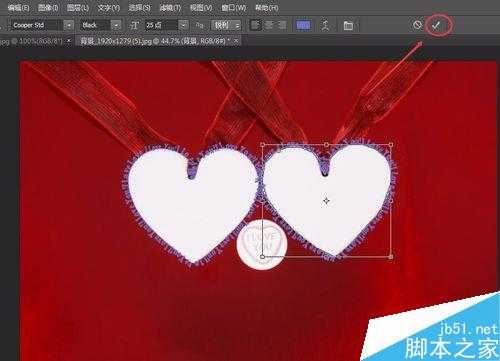The height and width of the screenshot is (361, 500).
Task: Cancel current text edits
Action: click(x=417, y=25)
